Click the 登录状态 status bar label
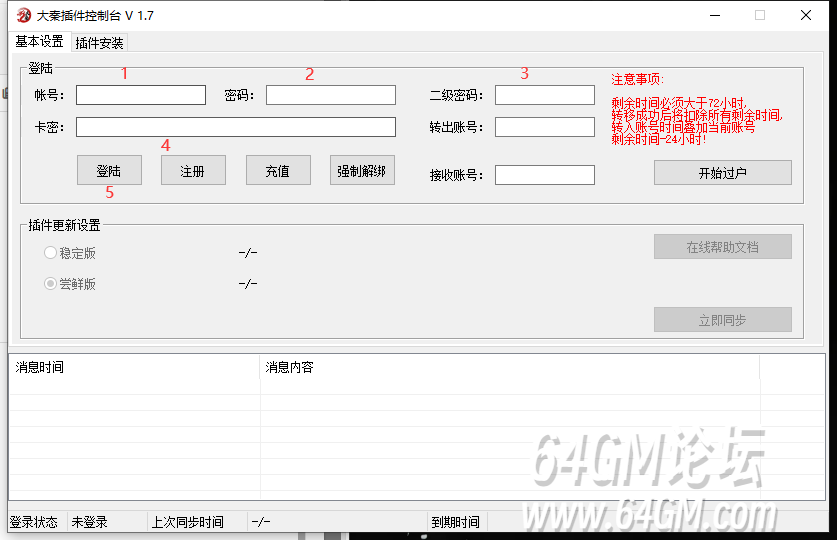837x540 pixels. (34, 522)
